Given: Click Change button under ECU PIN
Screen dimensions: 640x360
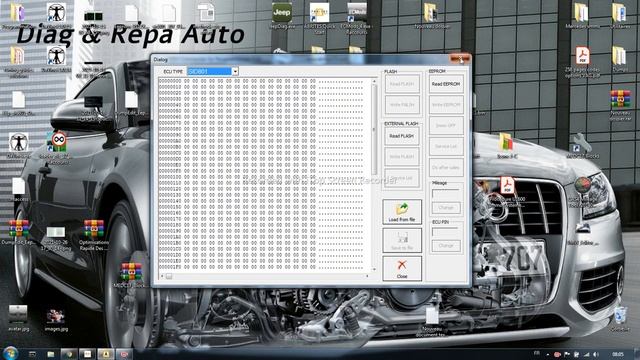Looking at the screenshot, I should 446,246.
